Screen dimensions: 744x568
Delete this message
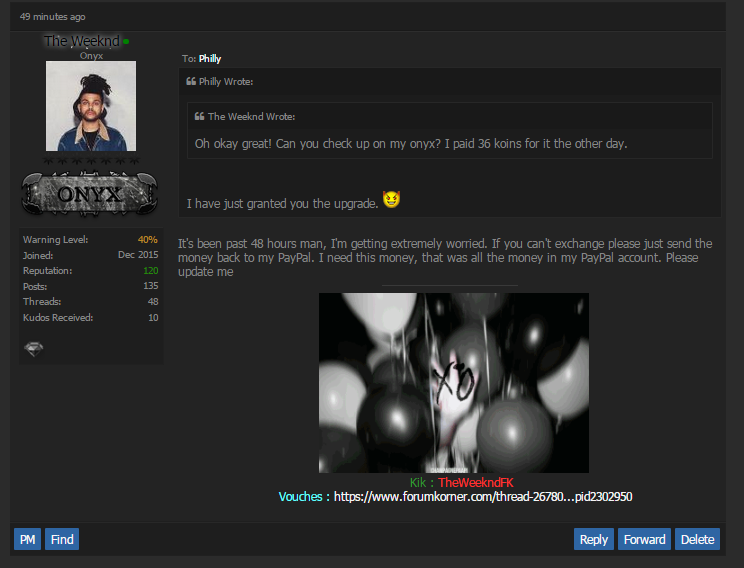coord(697,539)
